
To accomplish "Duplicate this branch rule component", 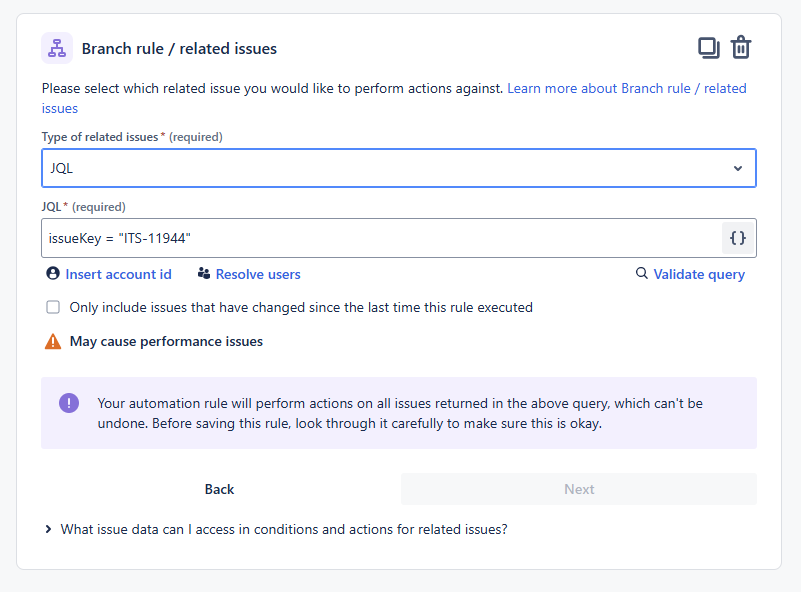I will (708, 47).
